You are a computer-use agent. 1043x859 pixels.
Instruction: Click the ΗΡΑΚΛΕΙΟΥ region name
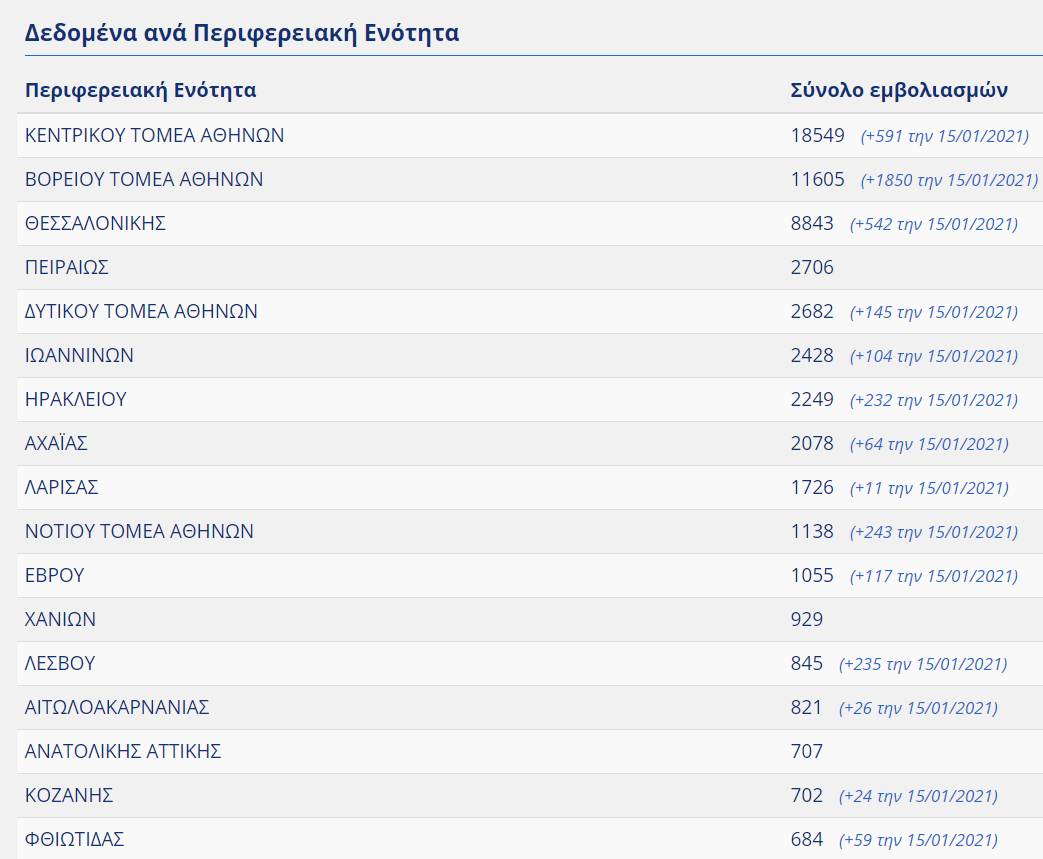[x=76, y=399]
